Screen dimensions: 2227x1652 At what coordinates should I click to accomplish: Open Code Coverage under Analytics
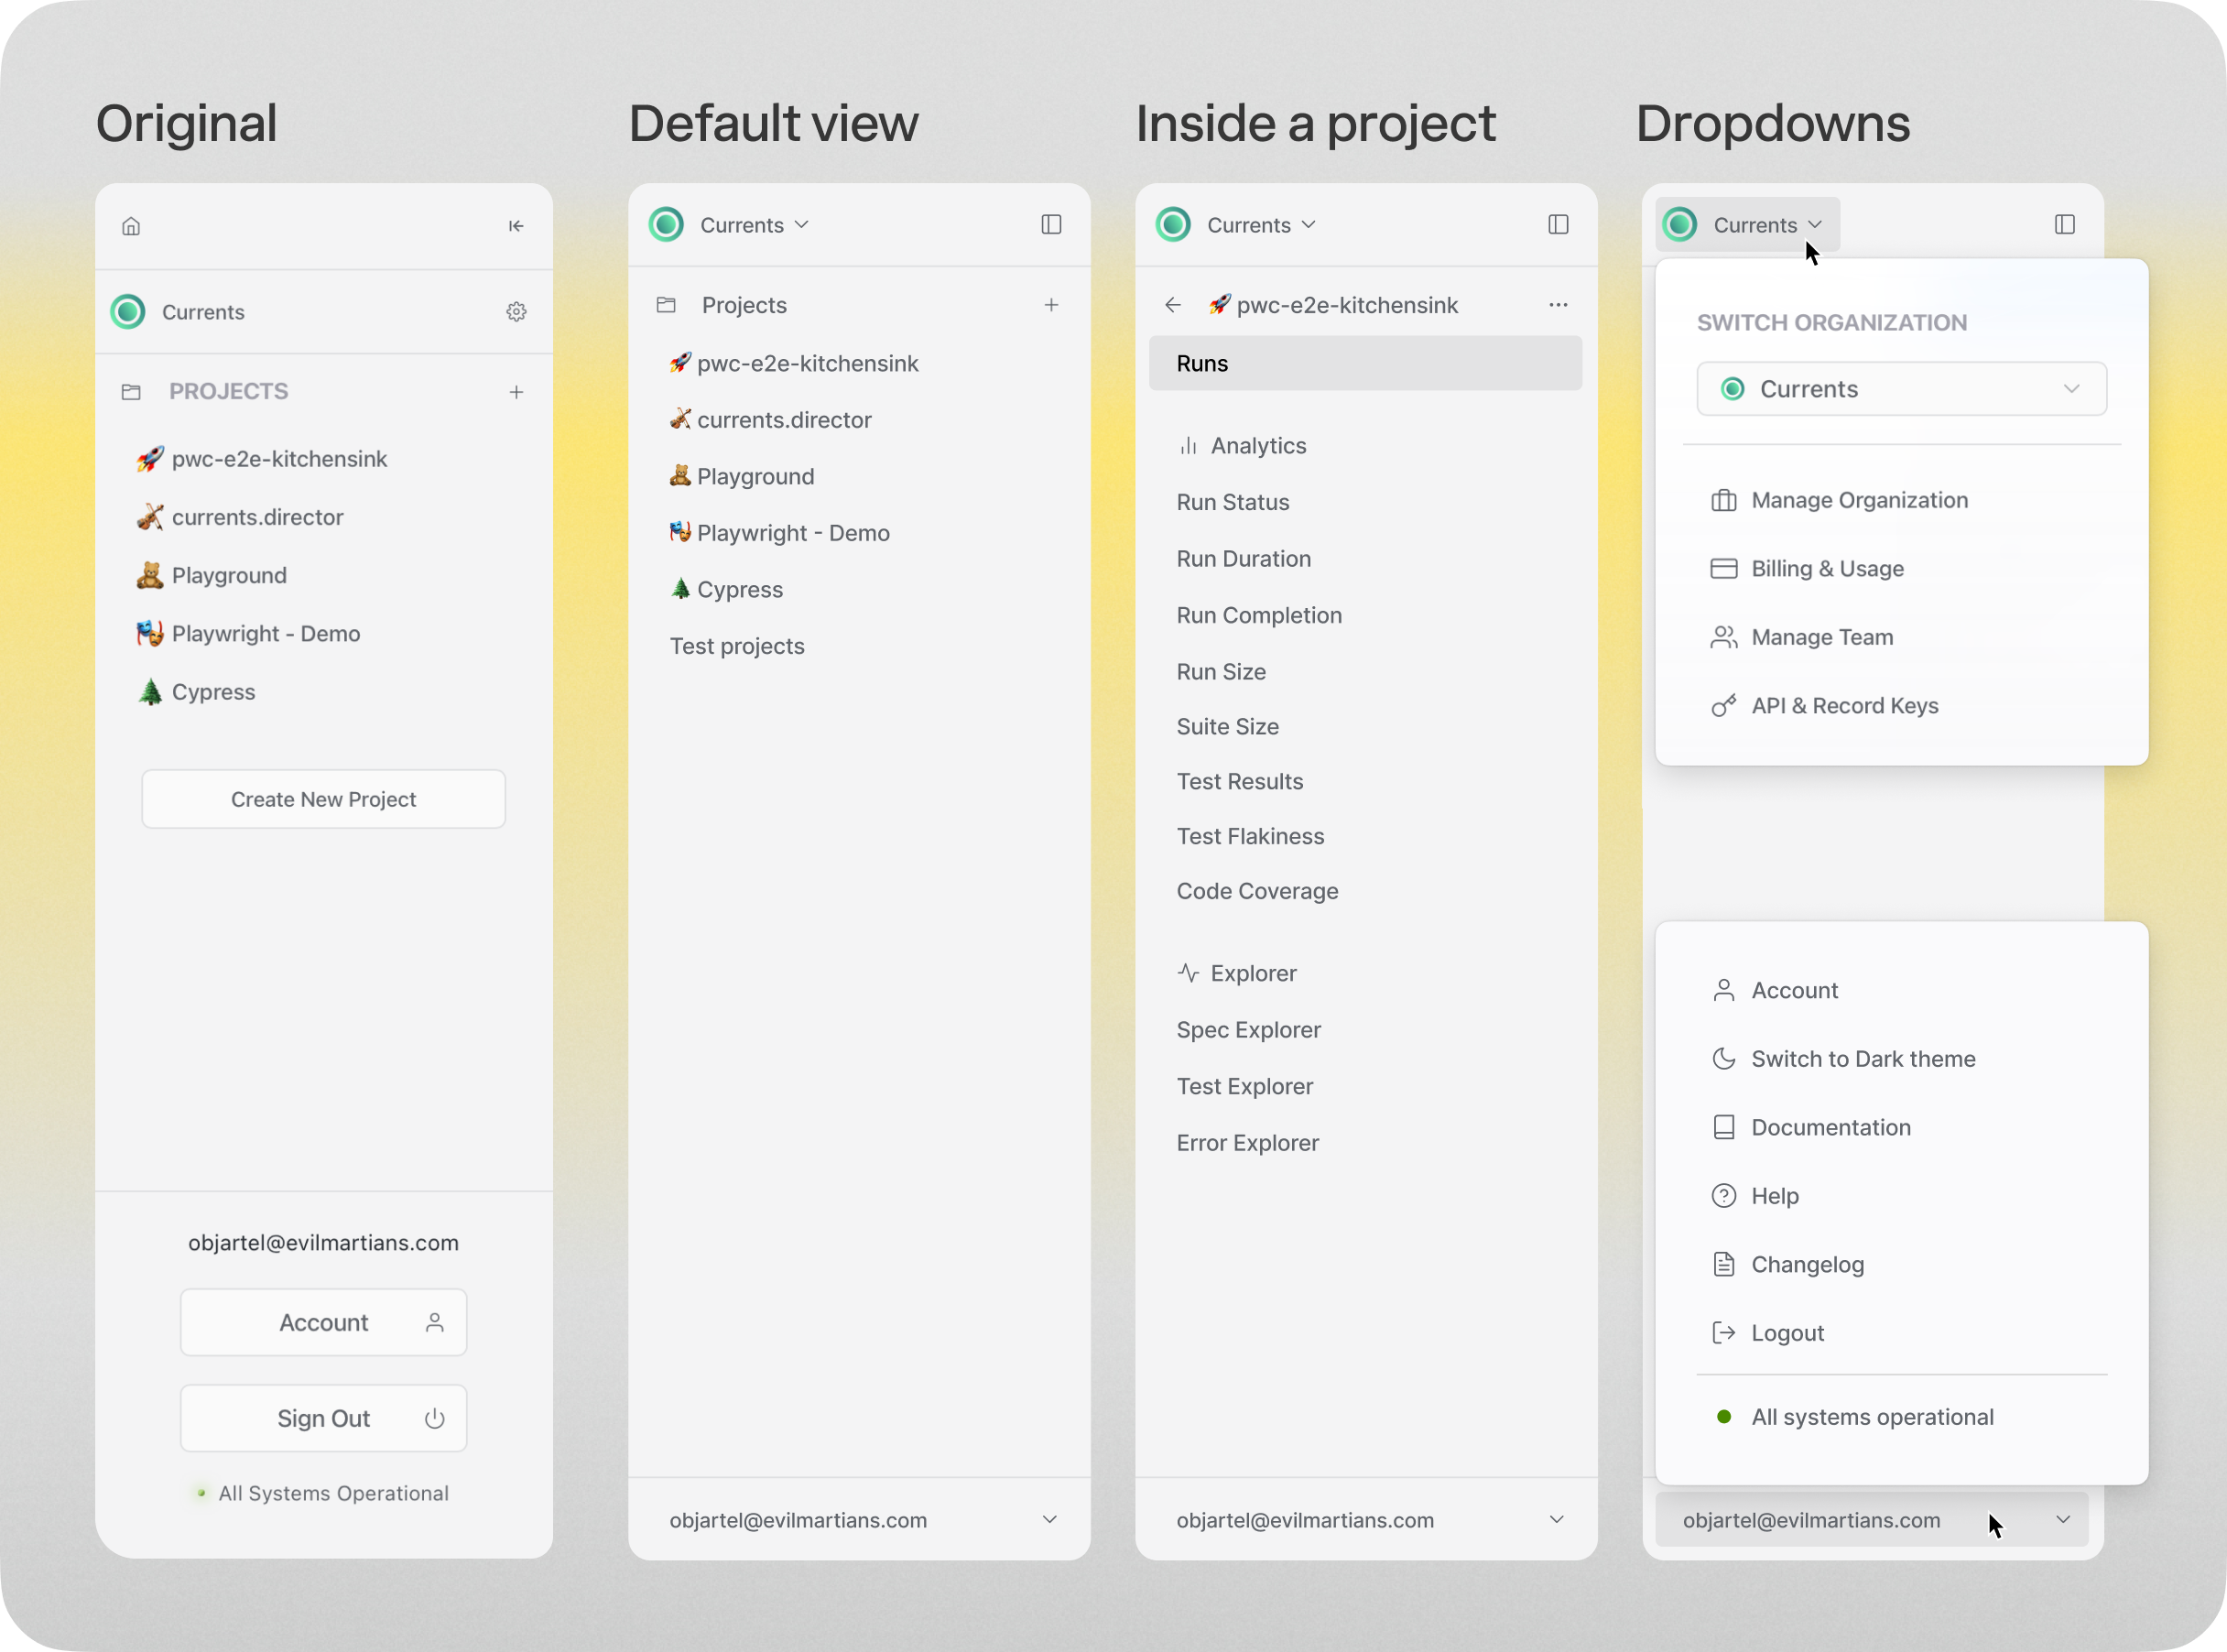coord(1257,891)
